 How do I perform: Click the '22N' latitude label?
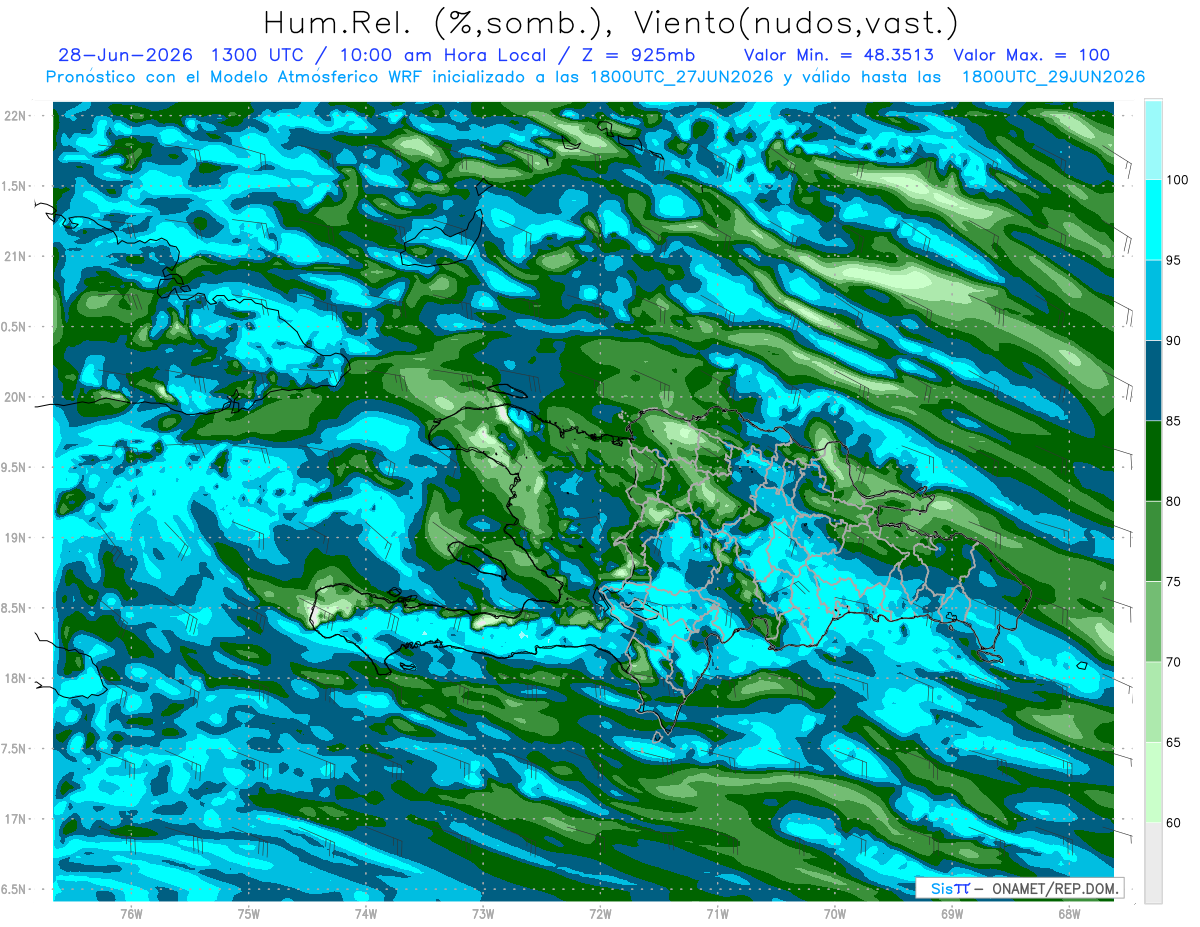(x=17, y=116)
